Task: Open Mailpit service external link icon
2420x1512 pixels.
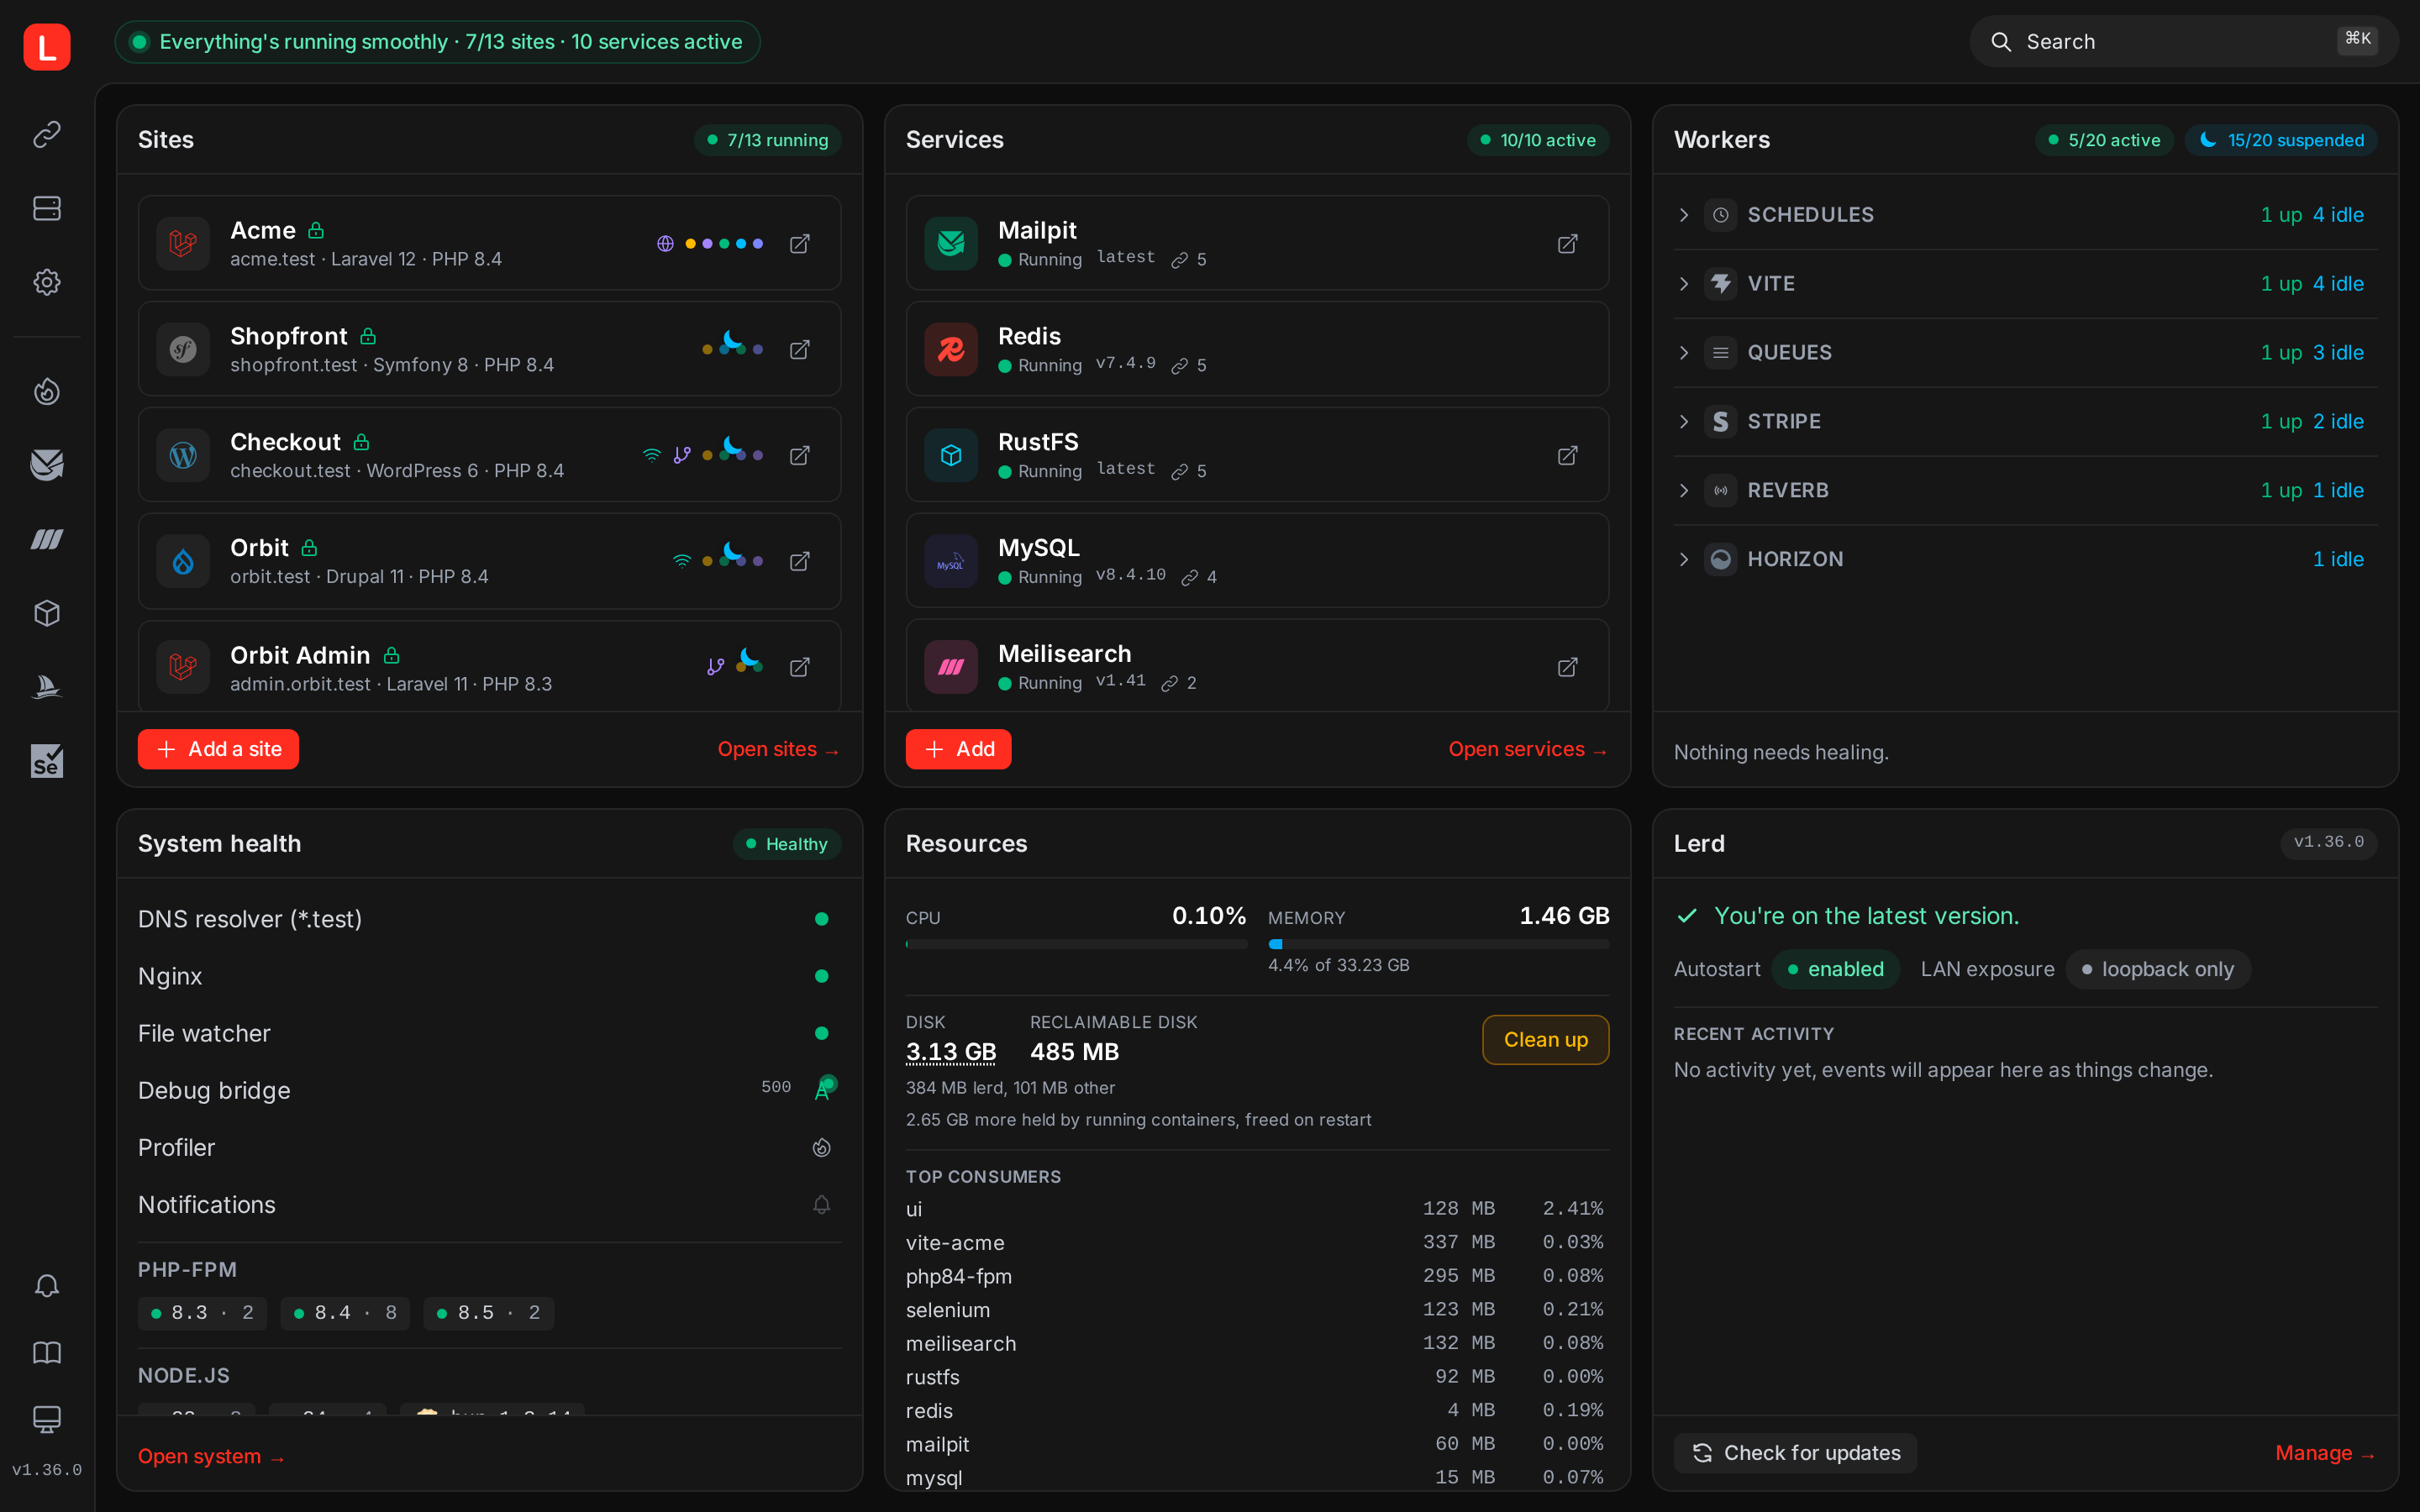Action: point(1568,244)
